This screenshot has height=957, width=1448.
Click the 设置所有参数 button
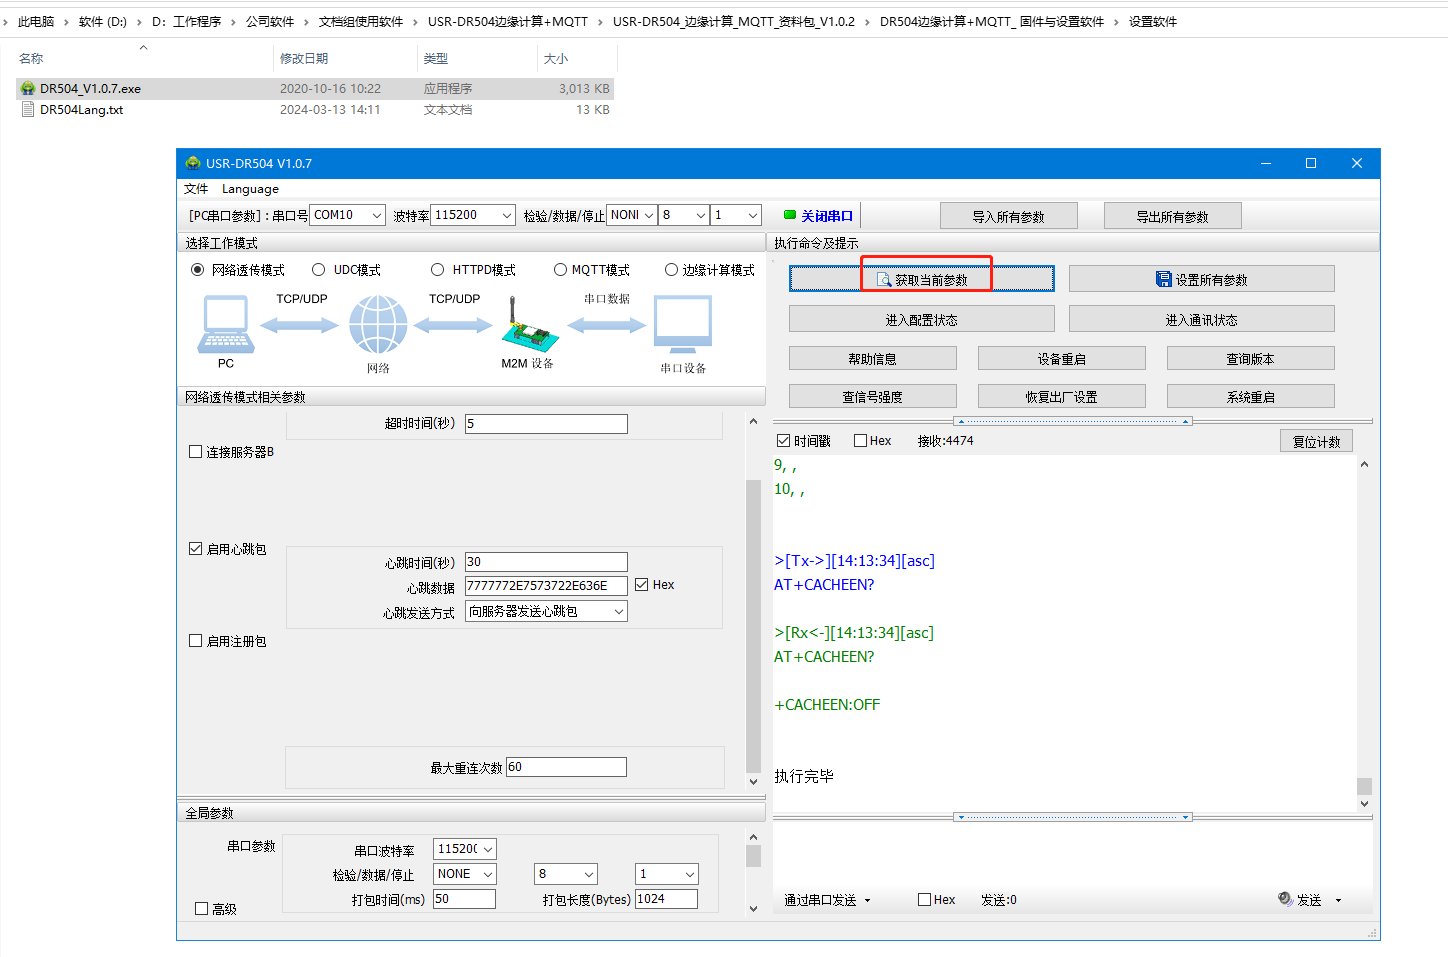(1201, 279)
